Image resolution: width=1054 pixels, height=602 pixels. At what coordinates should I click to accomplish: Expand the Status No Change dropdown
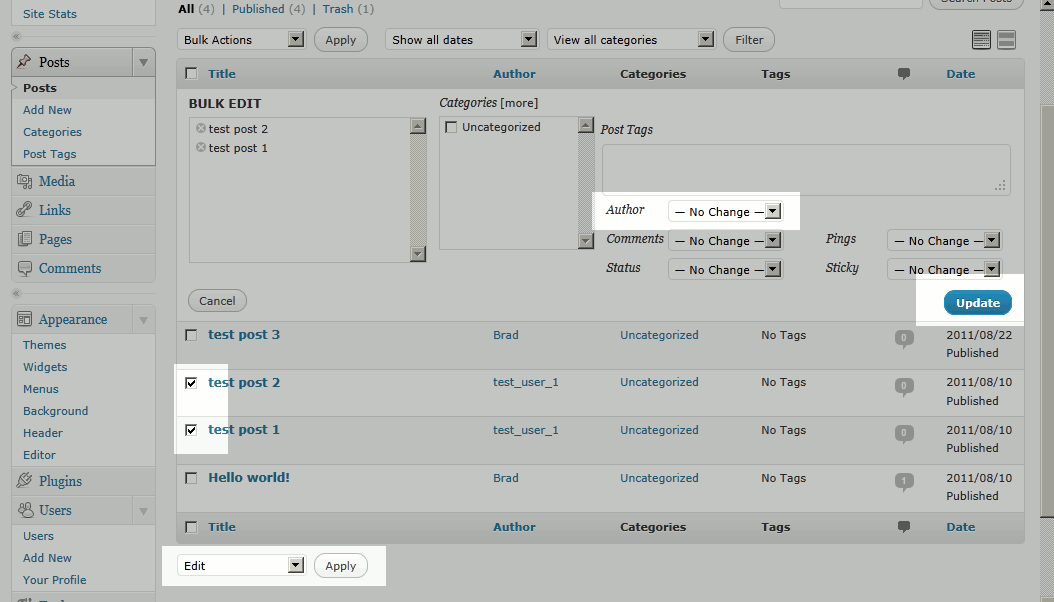tap(724, 270)
